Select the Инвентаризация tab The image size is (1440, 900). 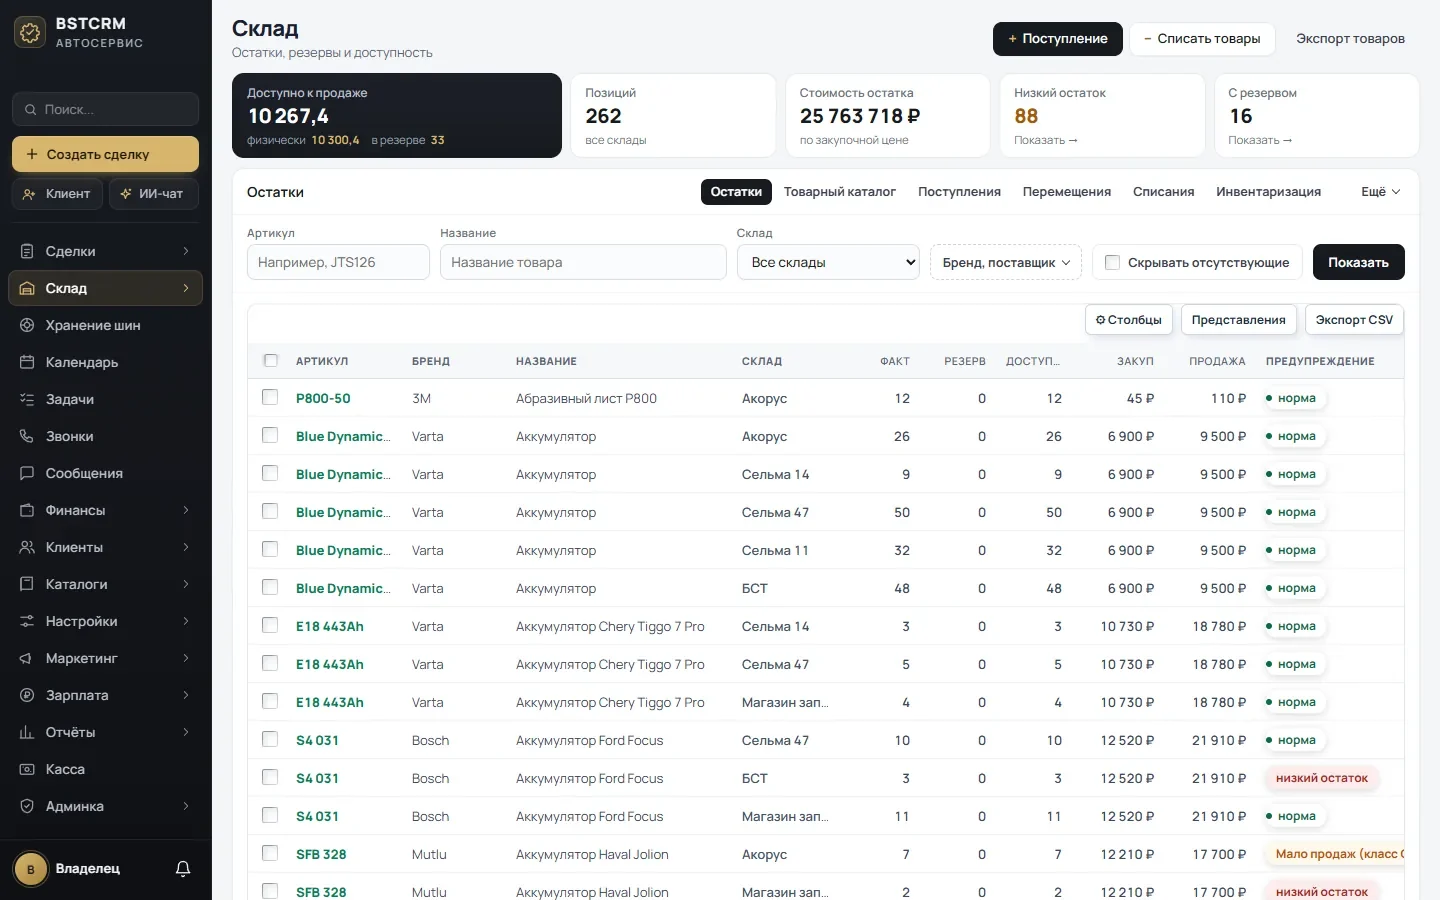[x=1269, y=192]
